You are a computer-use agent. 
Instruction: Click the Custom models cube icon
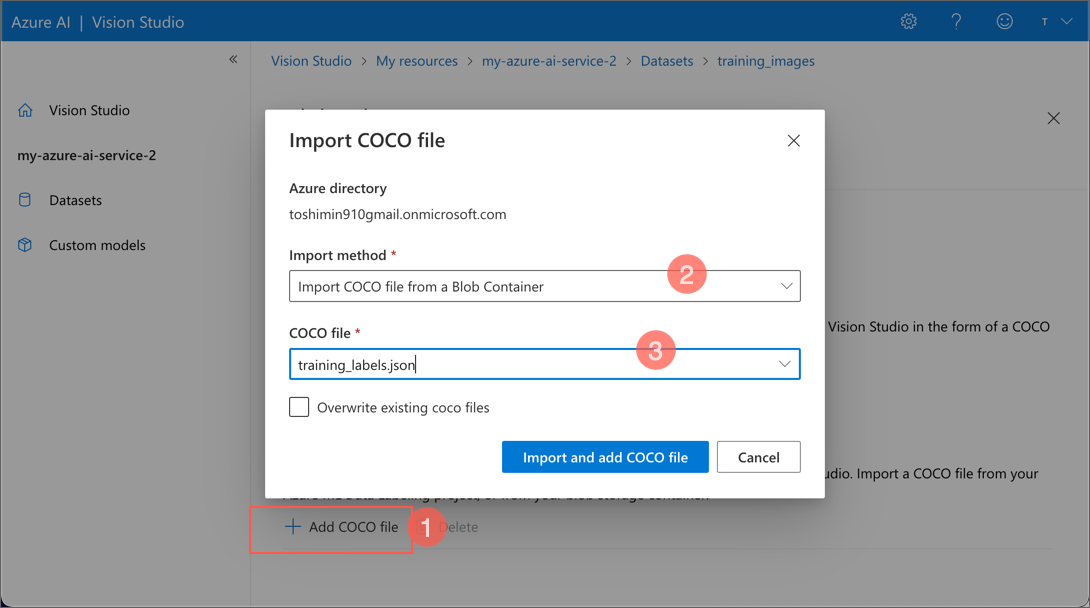[25, 245]
